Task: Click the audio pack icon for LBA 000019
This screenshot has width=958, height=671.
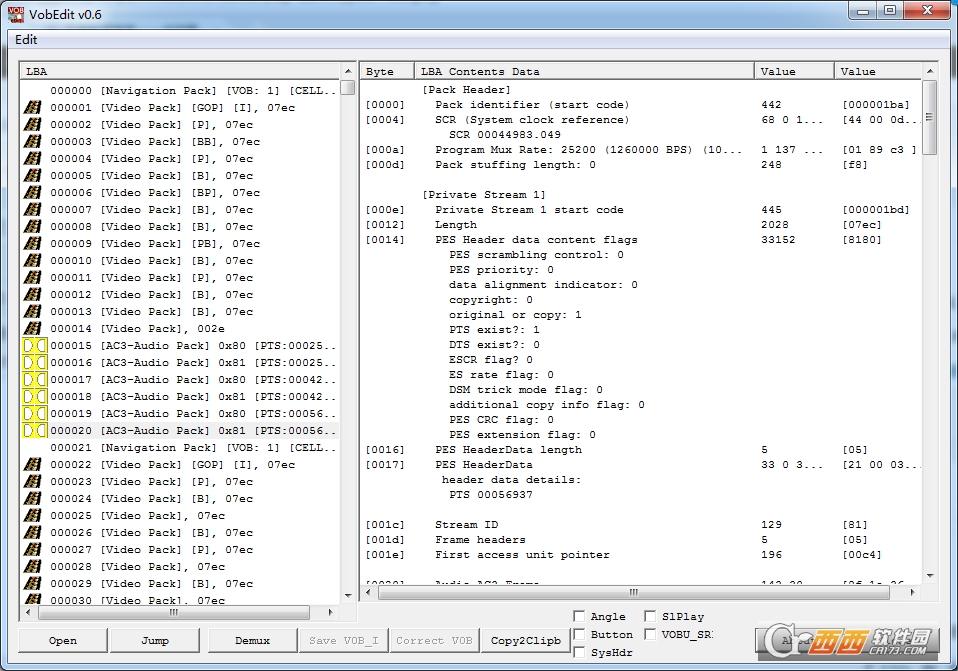Action: [x=34, y=414]
